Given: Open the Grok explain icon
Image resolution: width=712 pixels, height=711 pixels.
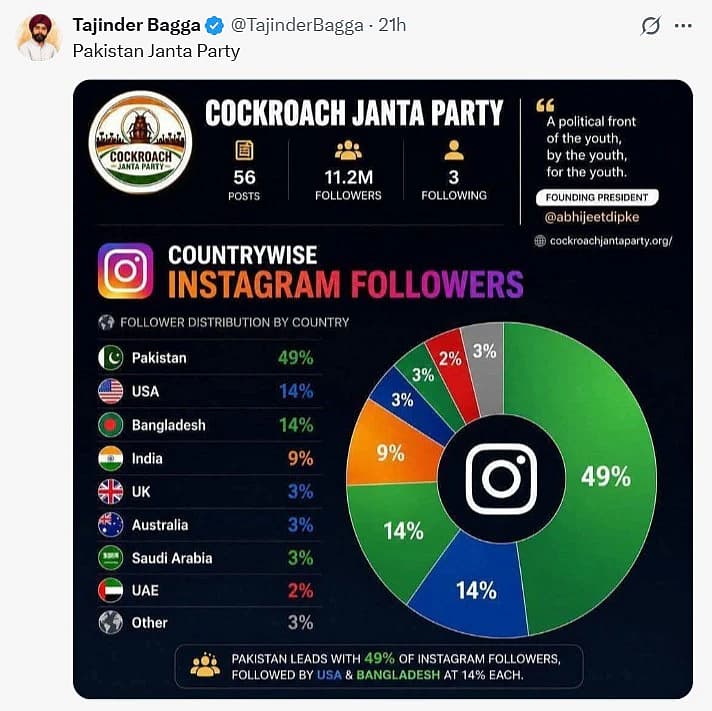Looking at the screenshot, I should coord(650,25).
